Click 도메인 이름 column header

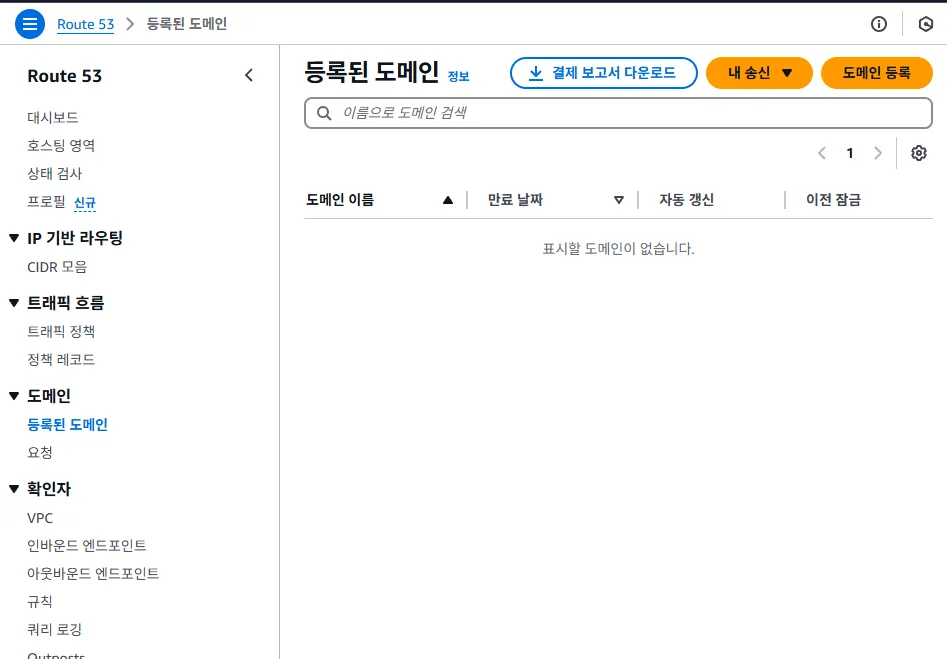[x=340, y=200]
